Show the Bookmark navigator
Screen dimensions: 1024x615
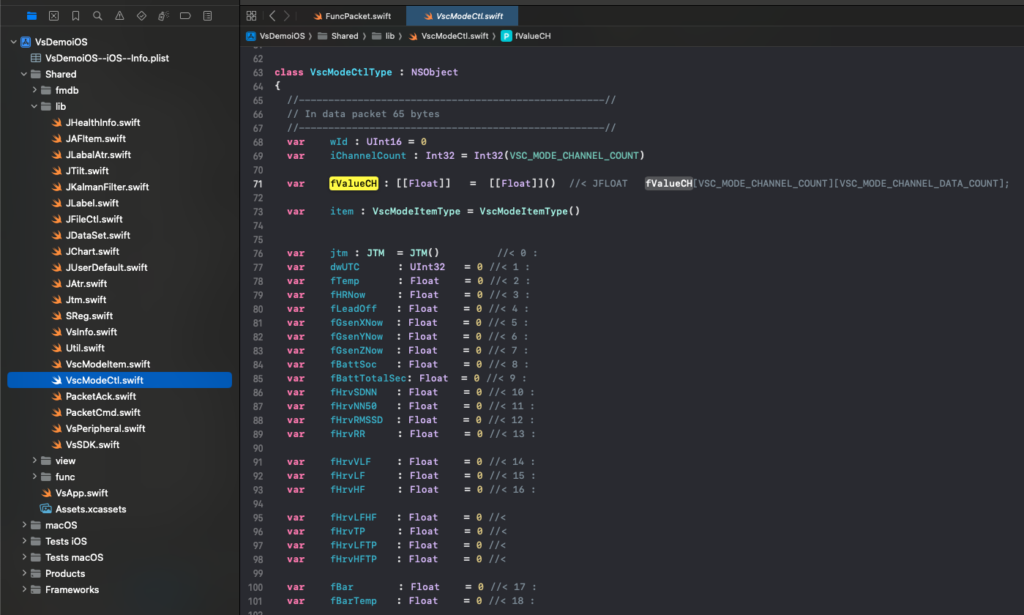tap(75, 16)
